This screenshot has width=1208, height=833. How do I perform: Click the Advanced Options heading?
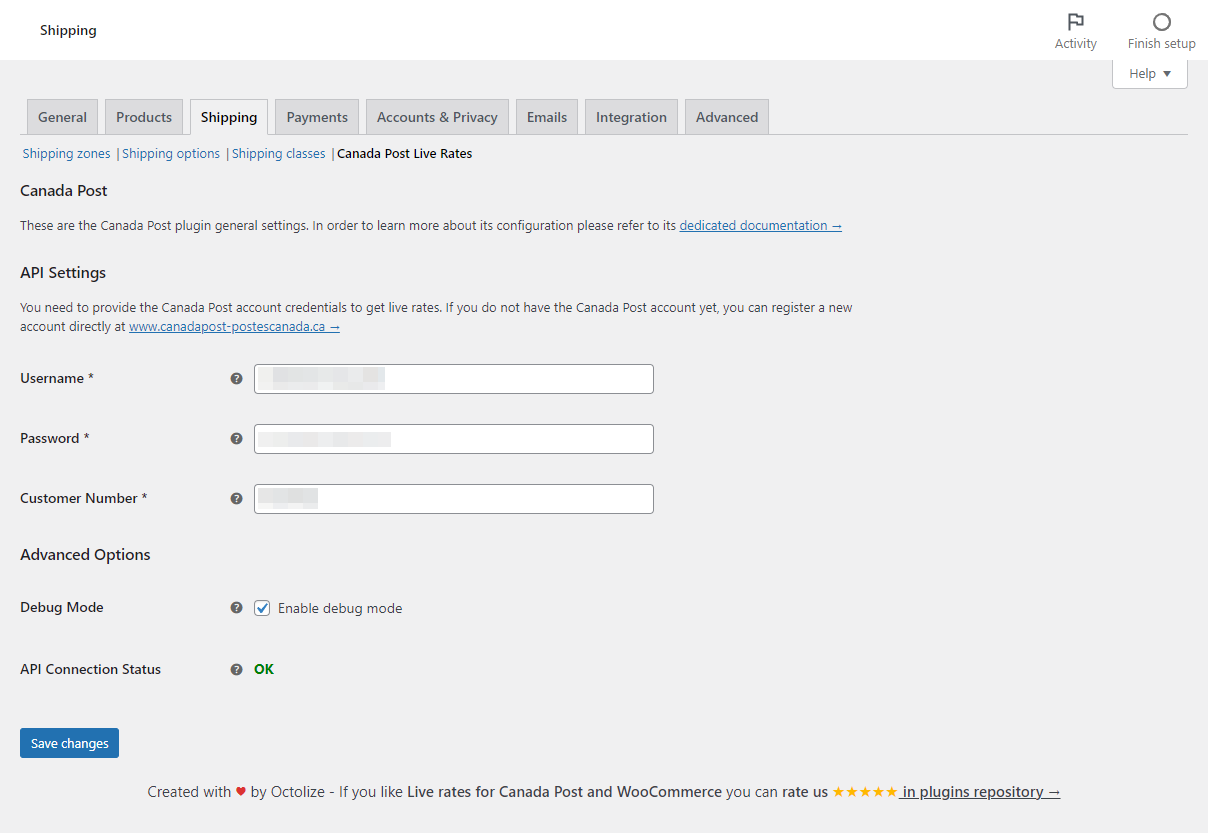[85, 555]
